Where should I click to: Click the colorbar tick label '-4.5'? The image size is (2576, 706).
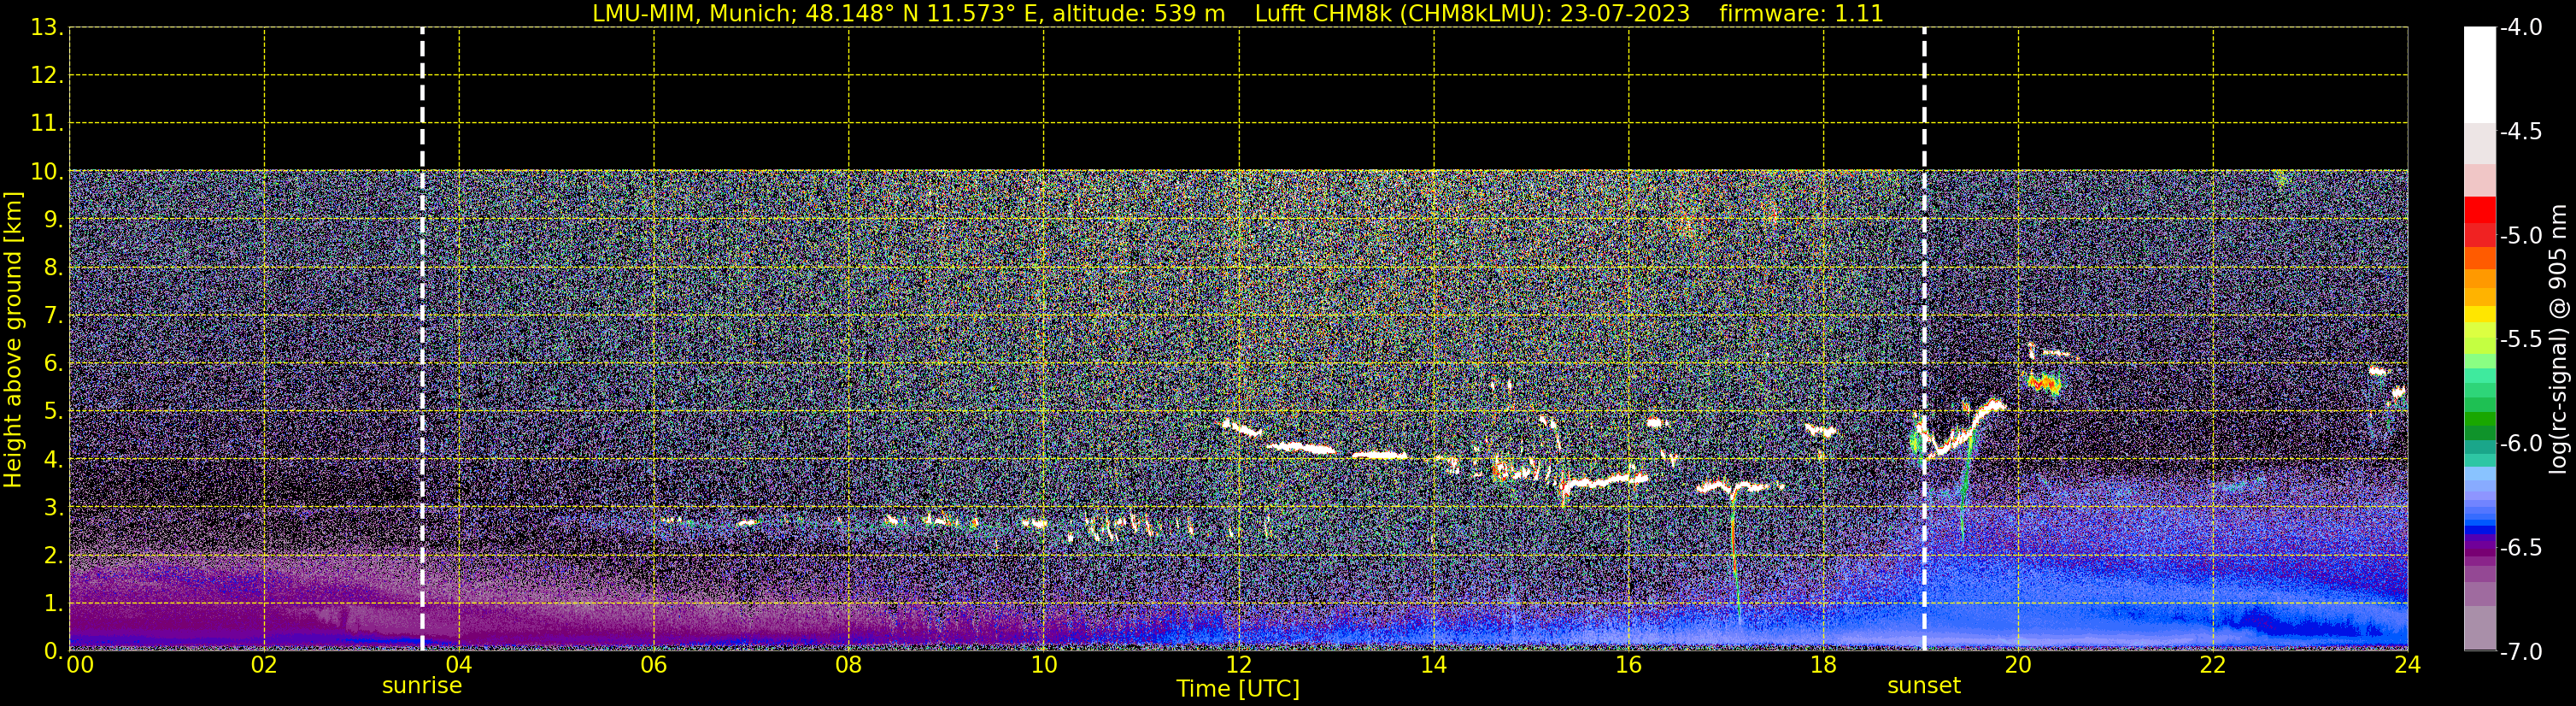[2520, 132]
